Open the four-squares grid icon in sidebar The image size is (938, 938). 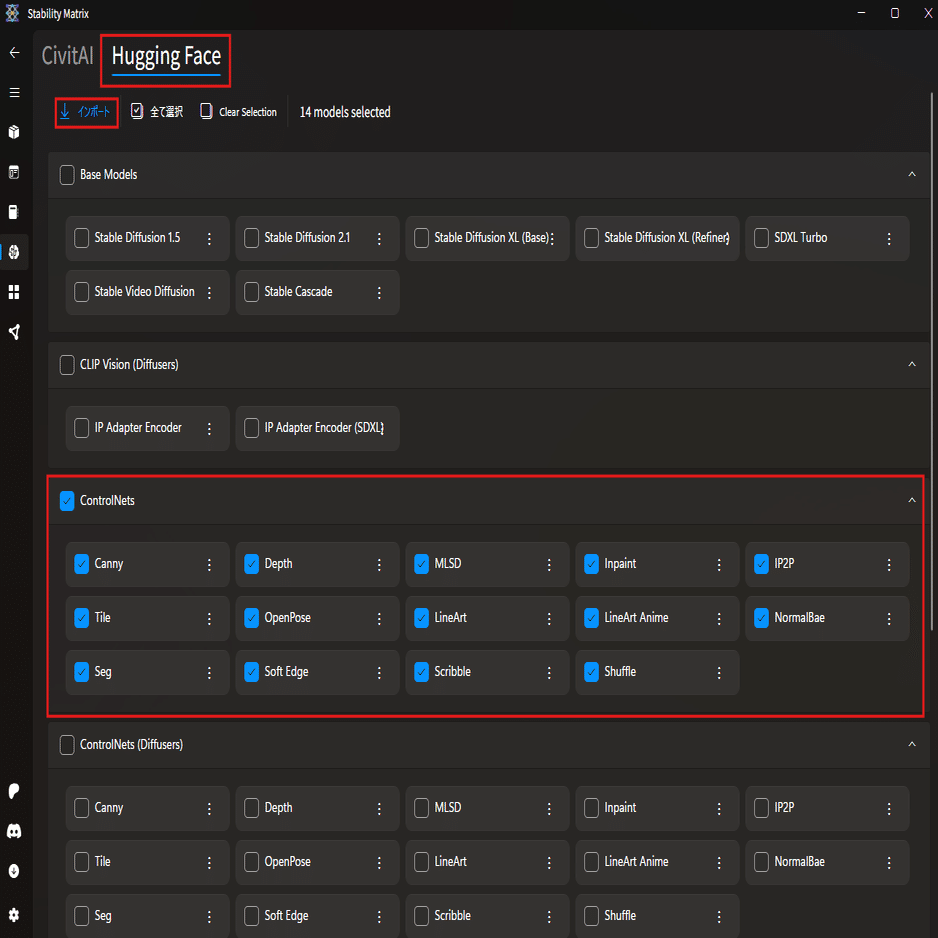coord(14,292)
